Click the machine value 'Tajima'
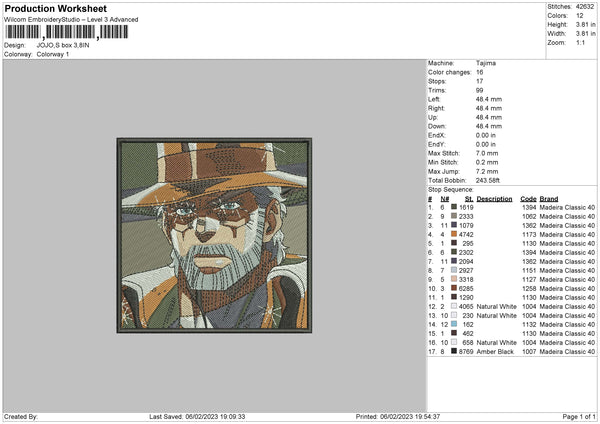The height and width of the screenshot is (424, 600). 486,63
